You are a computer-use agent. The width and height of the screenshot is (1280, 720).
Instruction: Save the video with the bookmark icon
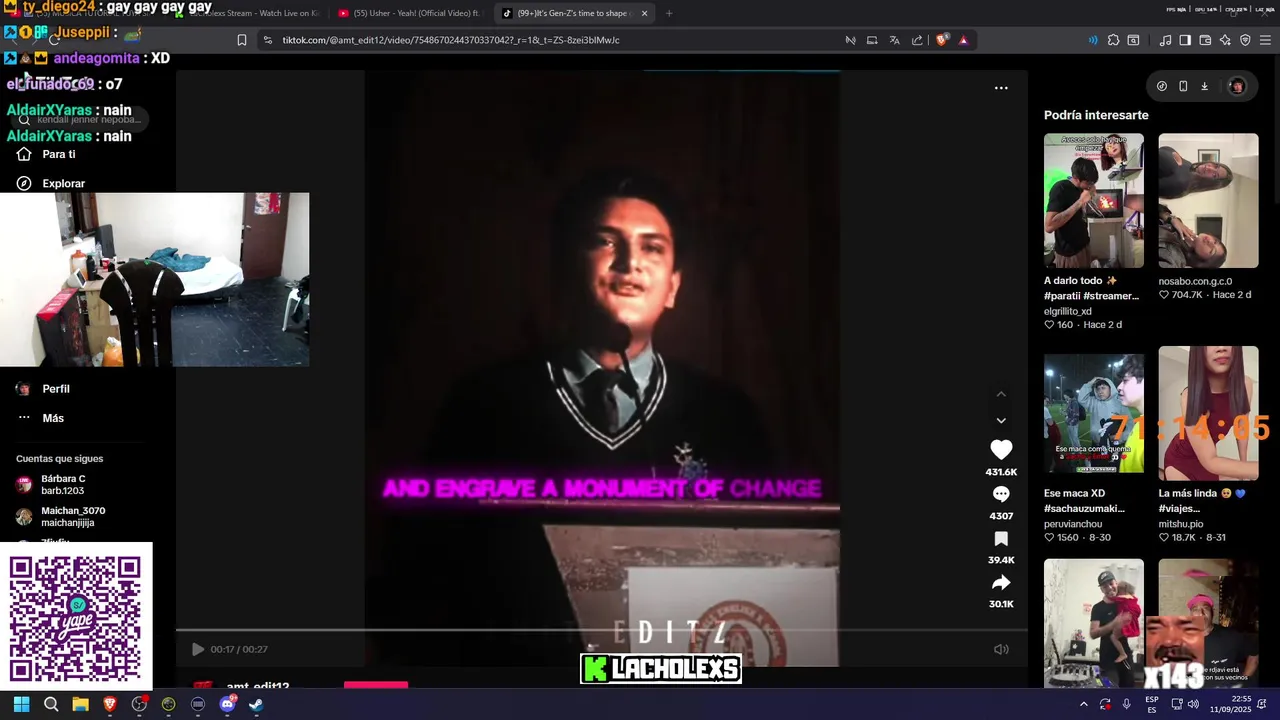(1001, 539)
